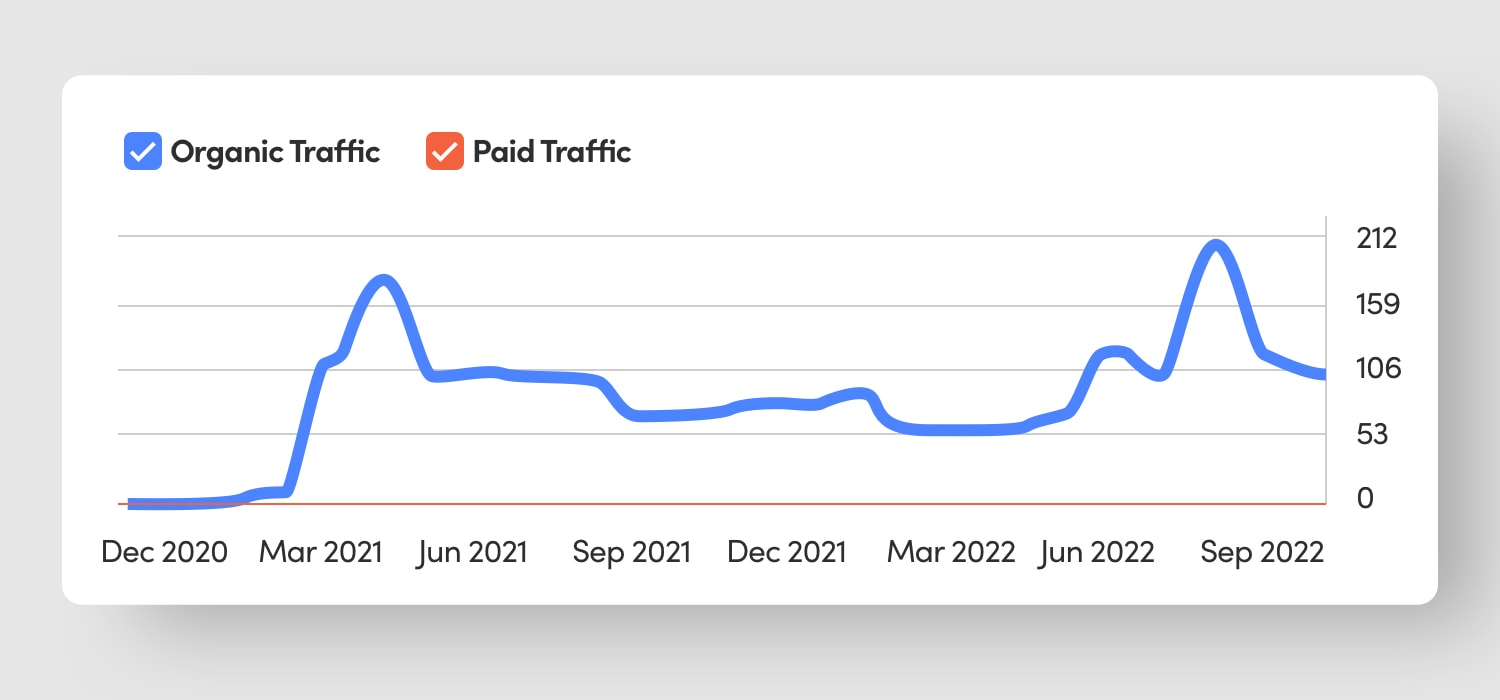Screen dimensions: 1500x700
Task: Toggle the Organic Traffic checkbox
Action: coord(142,151)
